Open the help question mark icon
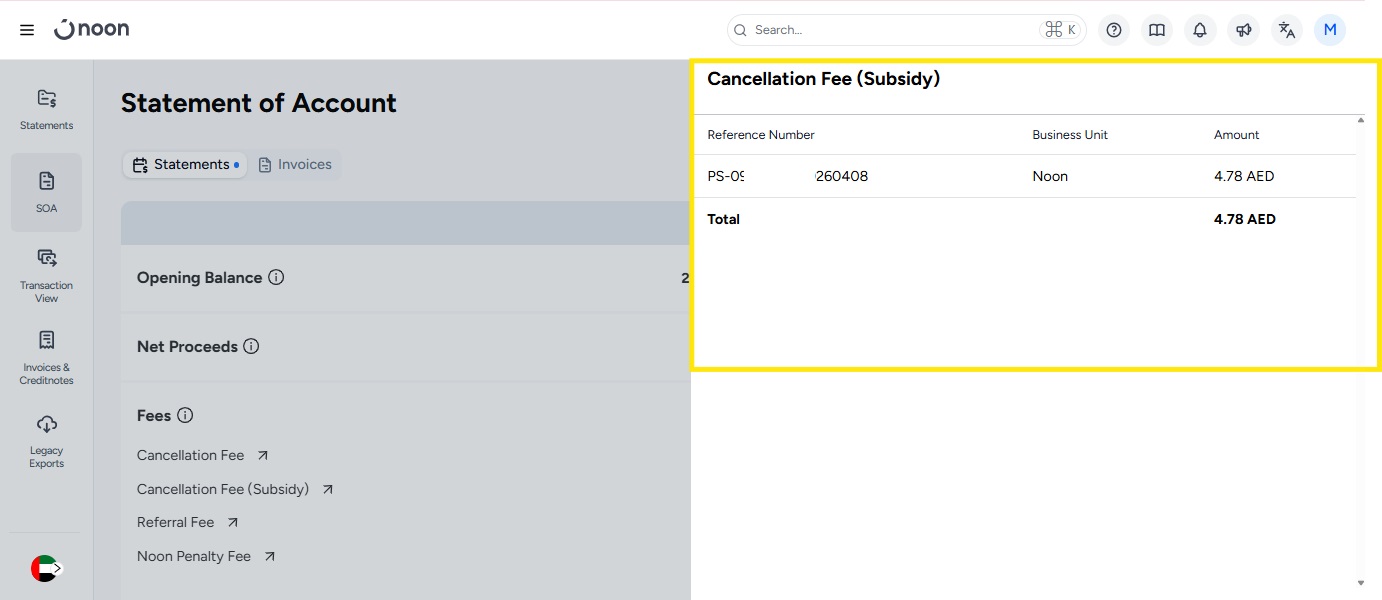This screenshot has width=1382, height=600. pyautogui.click(x=1114, y=30)
